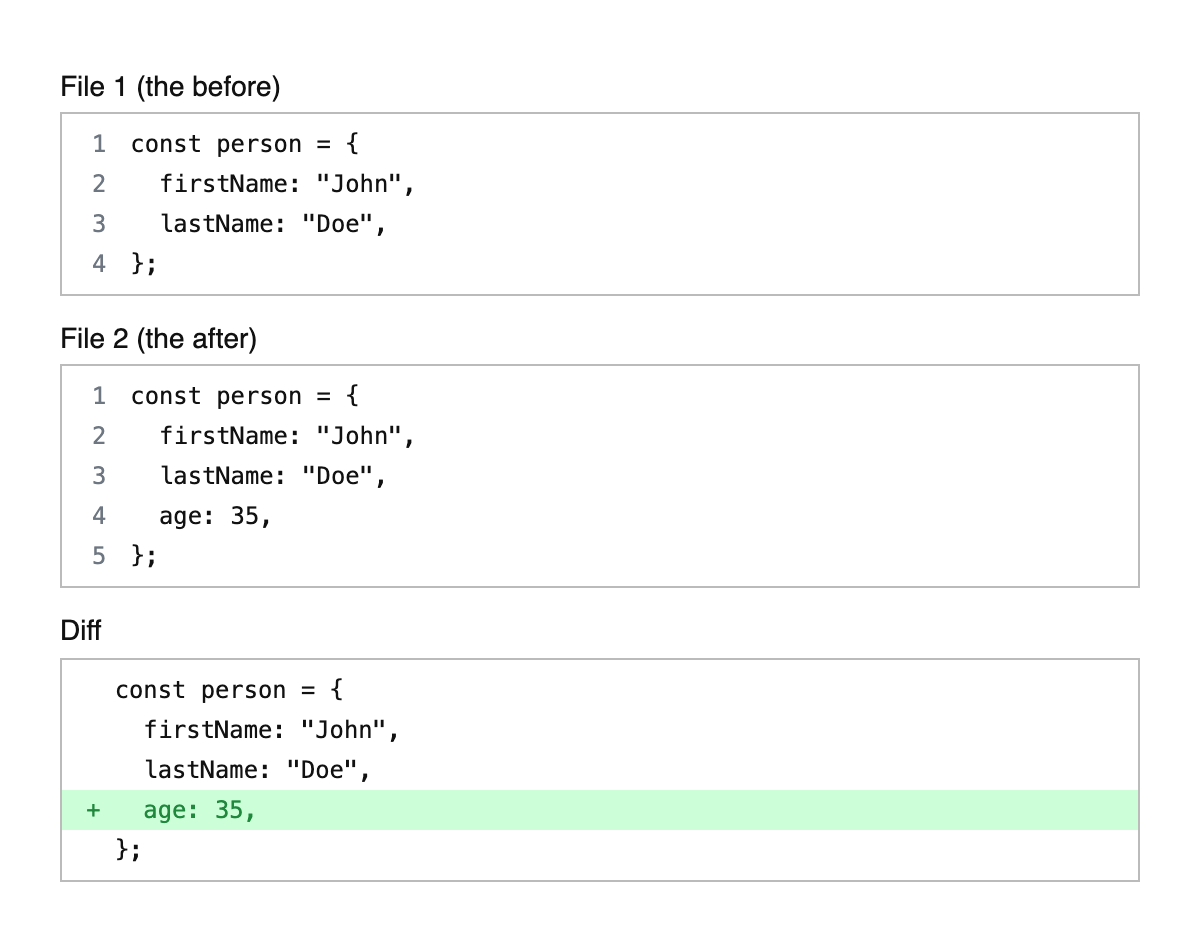The image size is (1200, 950).
Task: Click "const person = {" in the Diff
Action: tap(229, 690)
